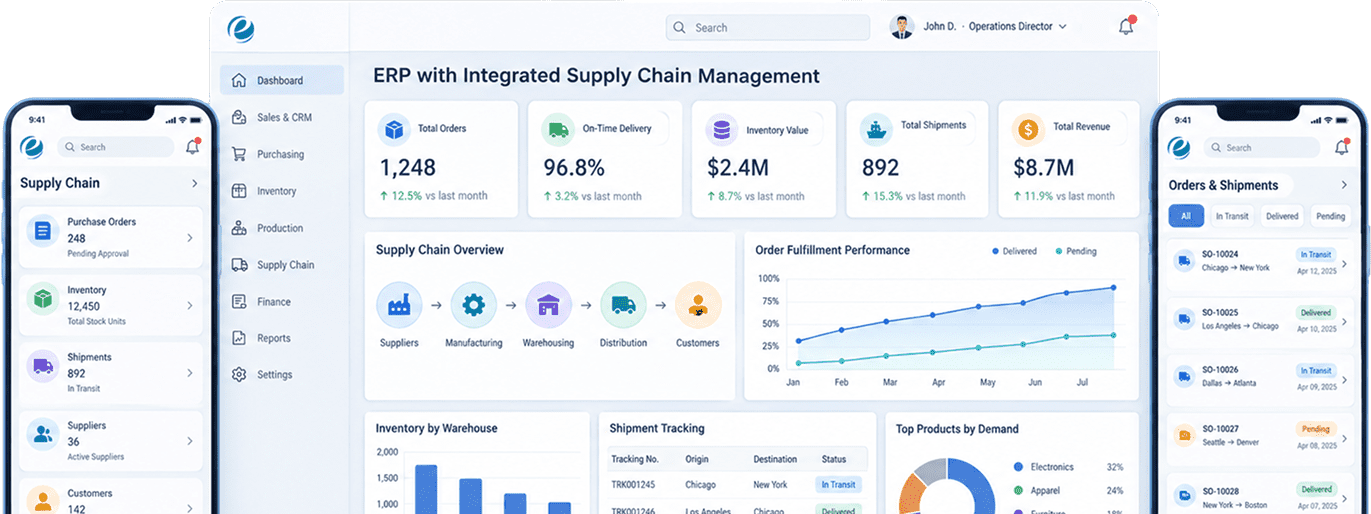Select the Warehousing building icon
The width and height of the screenshot is (1371, 514).
click(x=548, y=305)
